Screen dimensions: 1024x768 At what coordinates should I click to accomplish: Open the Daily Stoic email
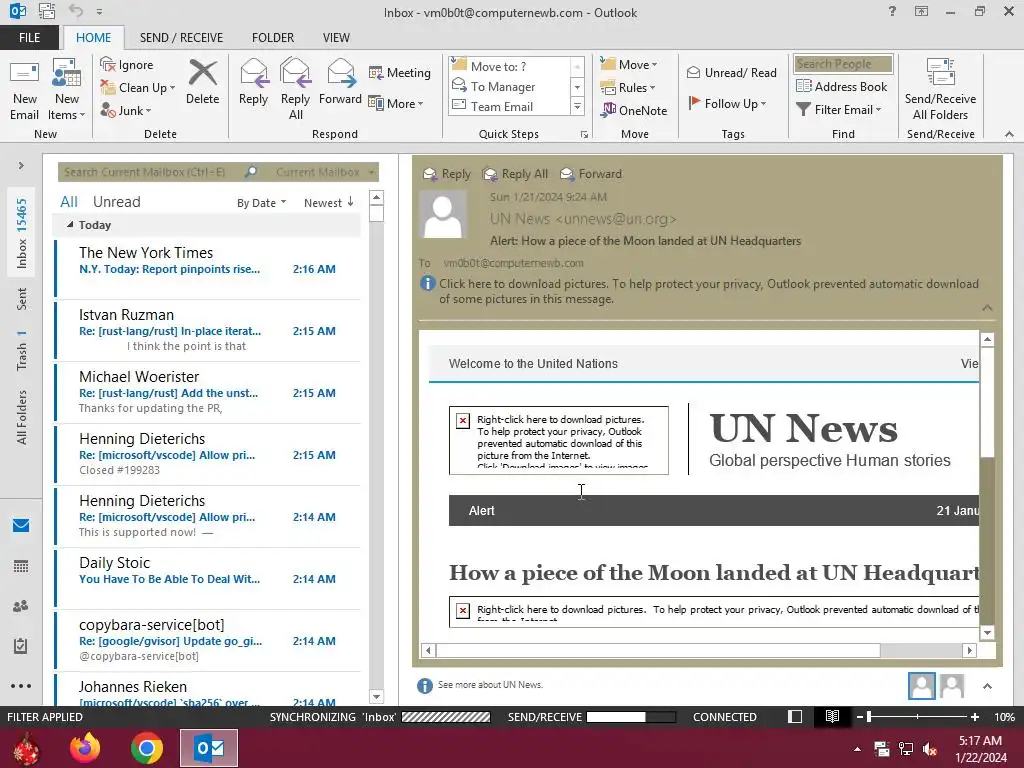[208, 579]
